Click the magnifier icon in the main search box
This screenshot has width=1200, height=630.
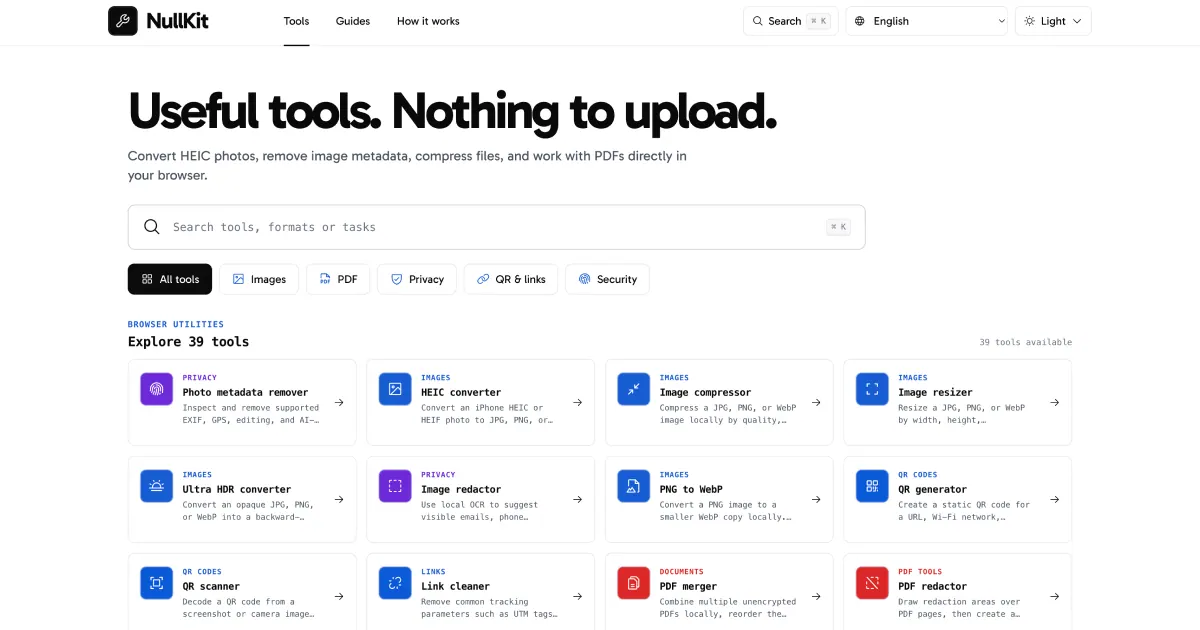click(x=152, y=227)
